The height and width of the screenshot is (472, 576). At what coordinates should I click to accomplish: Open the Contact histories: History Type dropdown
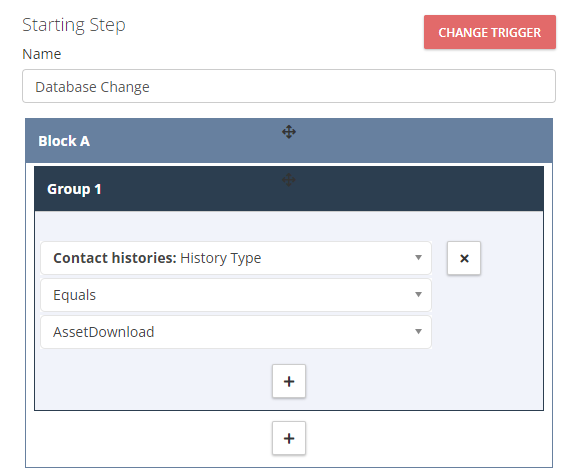[236, 258]
